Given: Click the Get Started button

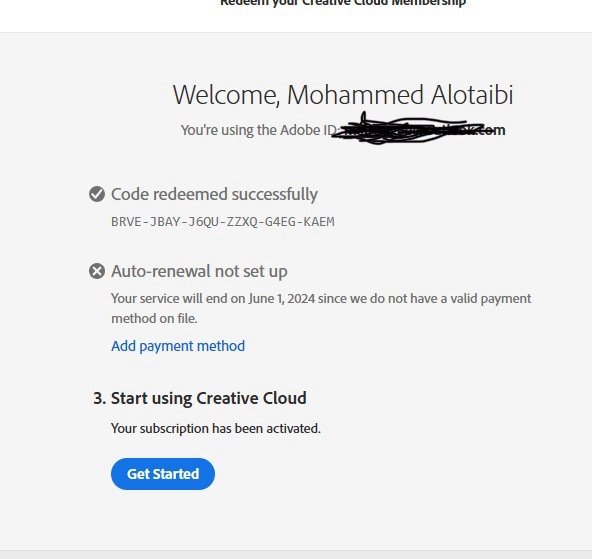Looking at the screenshot, I should [163, 474].
